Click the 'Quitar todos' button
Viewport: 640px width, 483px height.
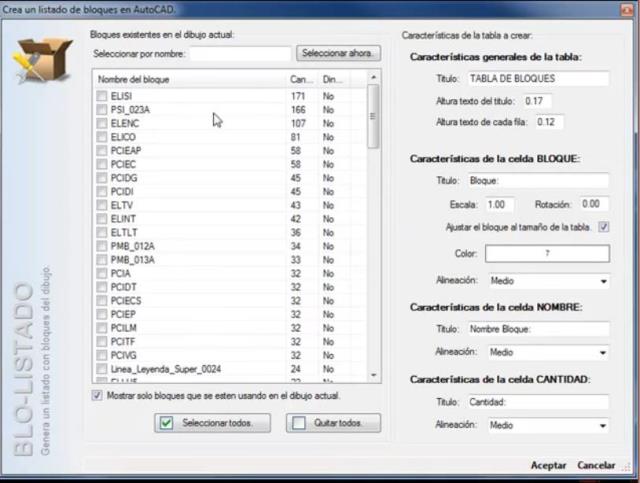click(333, 423)
